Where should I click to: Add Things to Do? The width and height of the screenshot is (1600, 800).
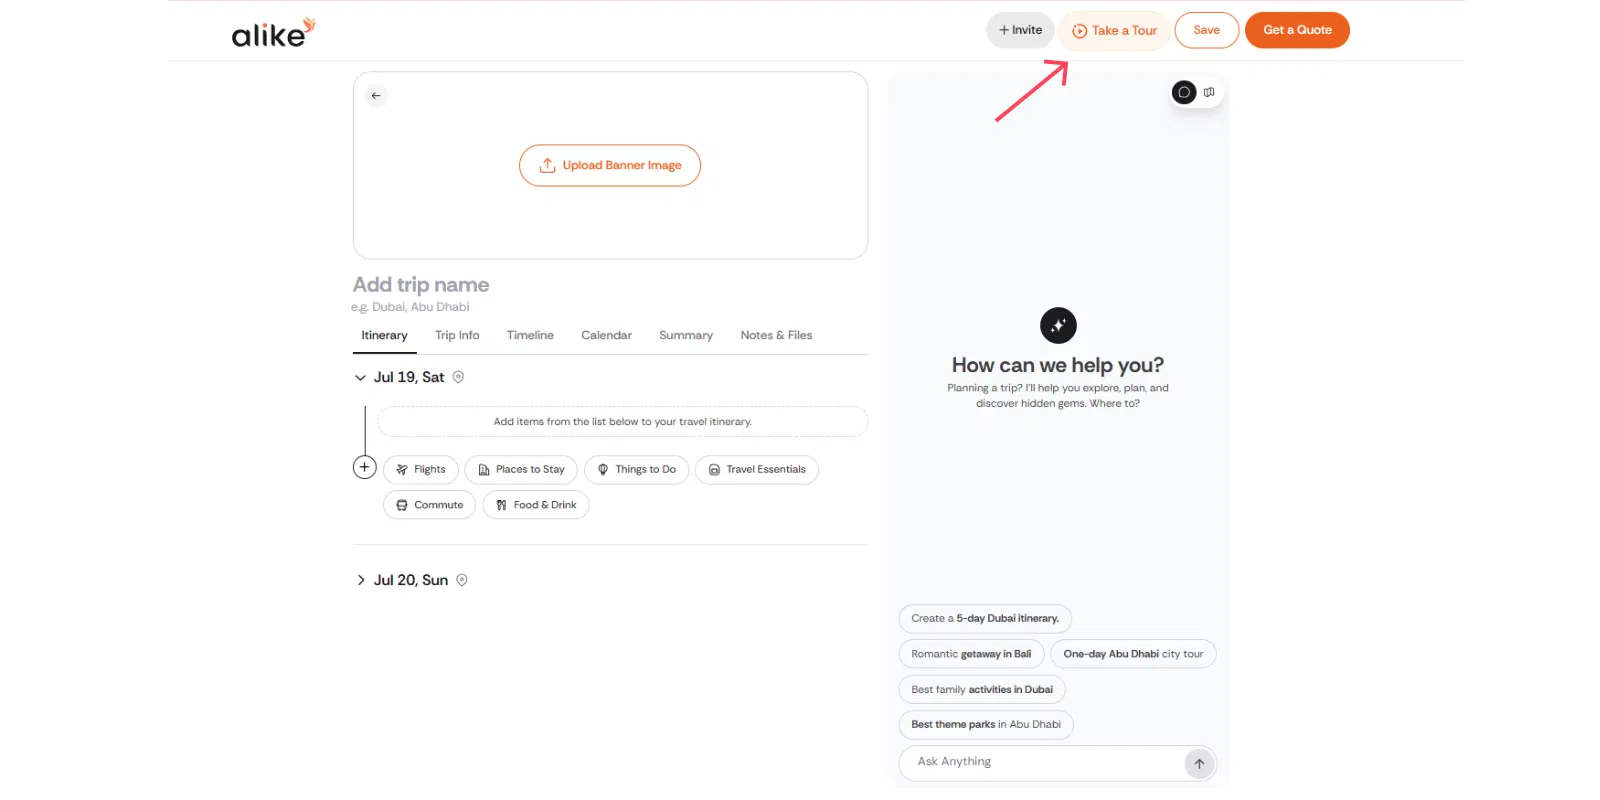[x=637, y=470]
